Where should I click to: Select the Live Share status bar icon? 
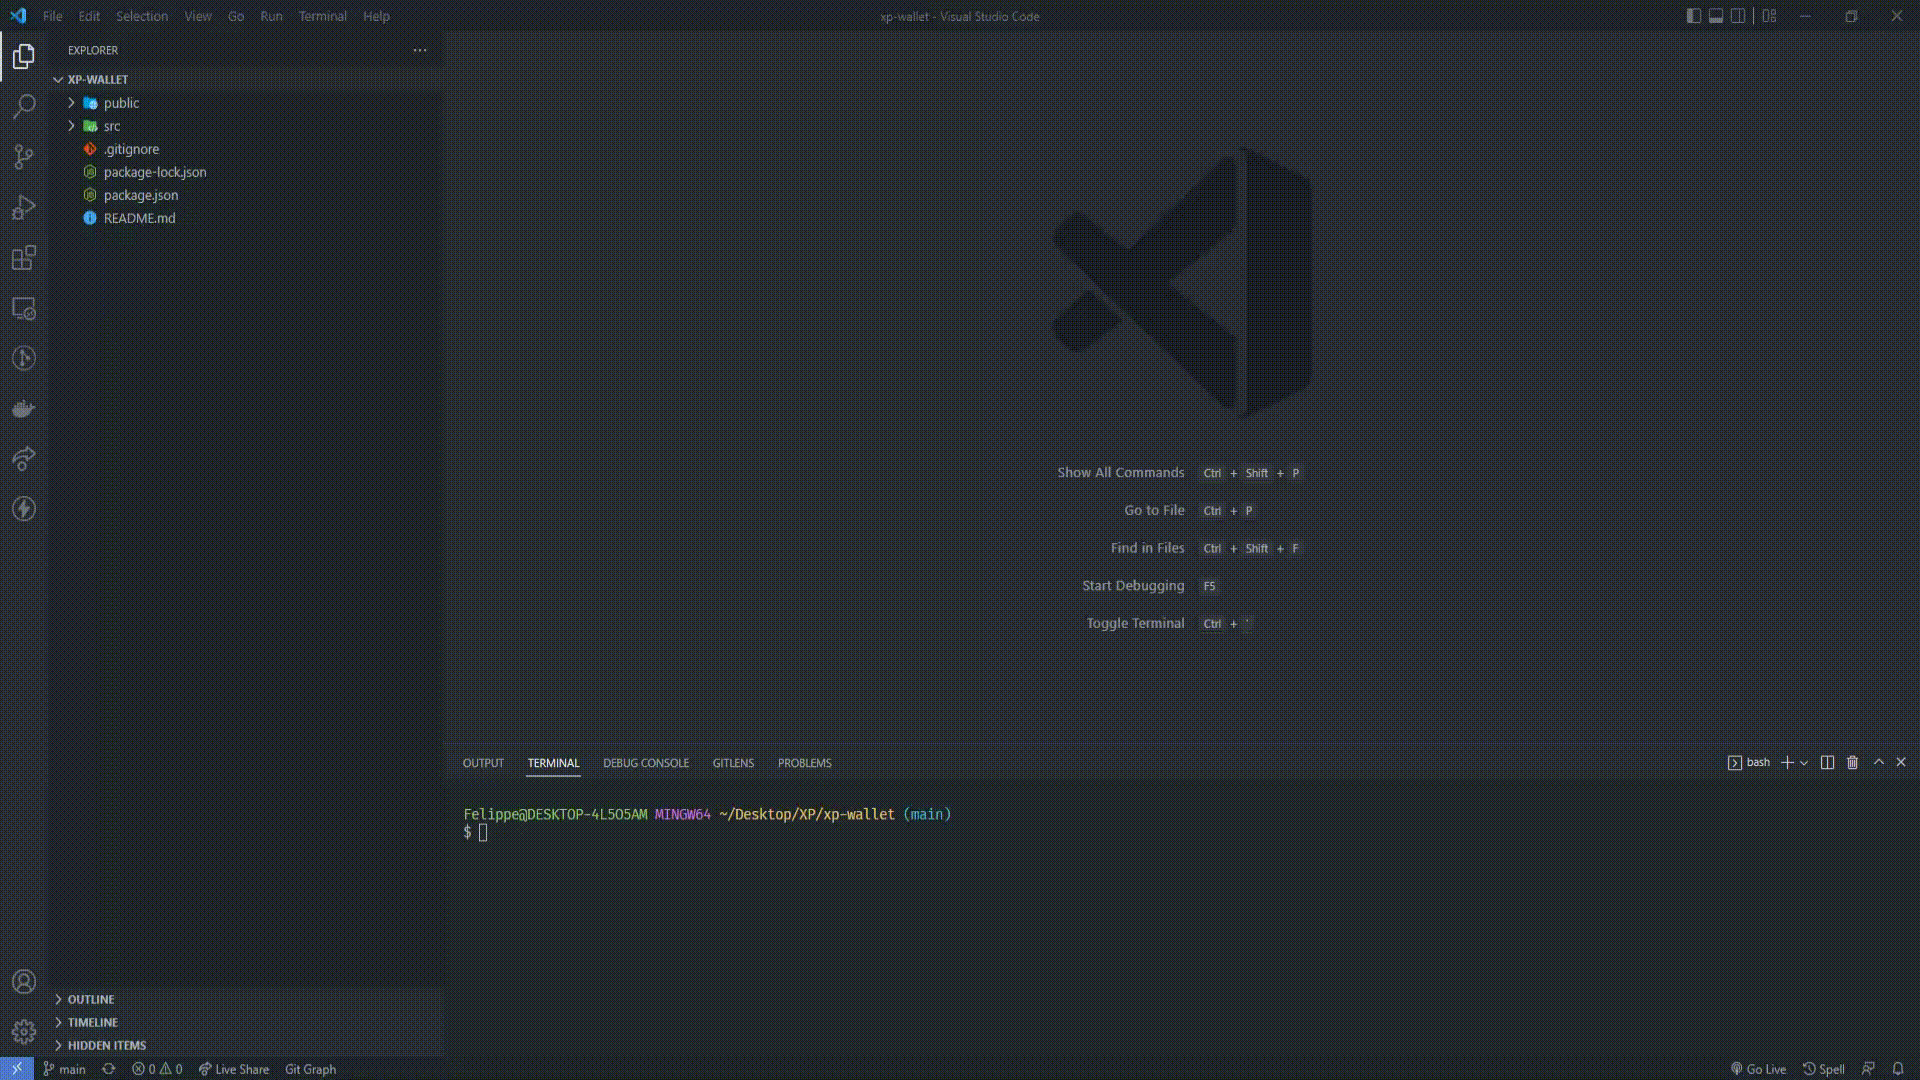pyautogui.click(x=233, y=1068)
